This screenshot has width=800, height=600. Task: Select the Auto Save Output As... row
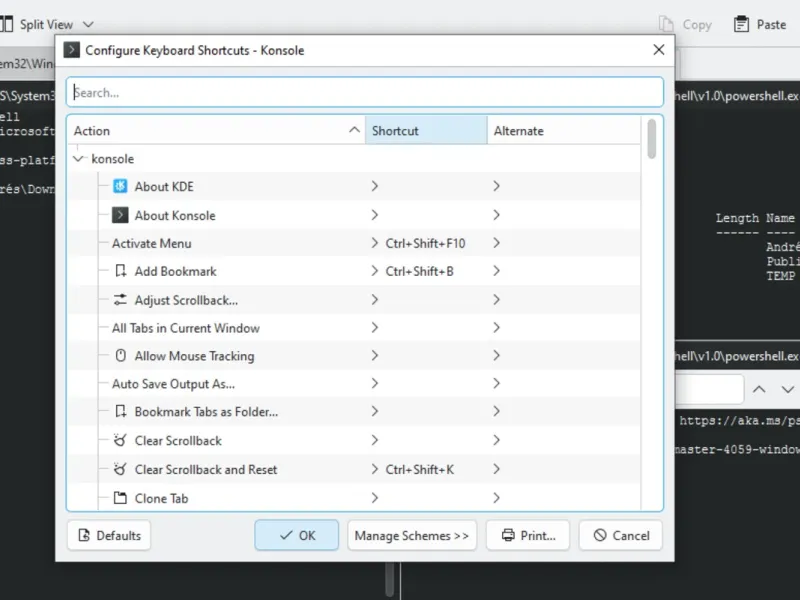point(354,383)
